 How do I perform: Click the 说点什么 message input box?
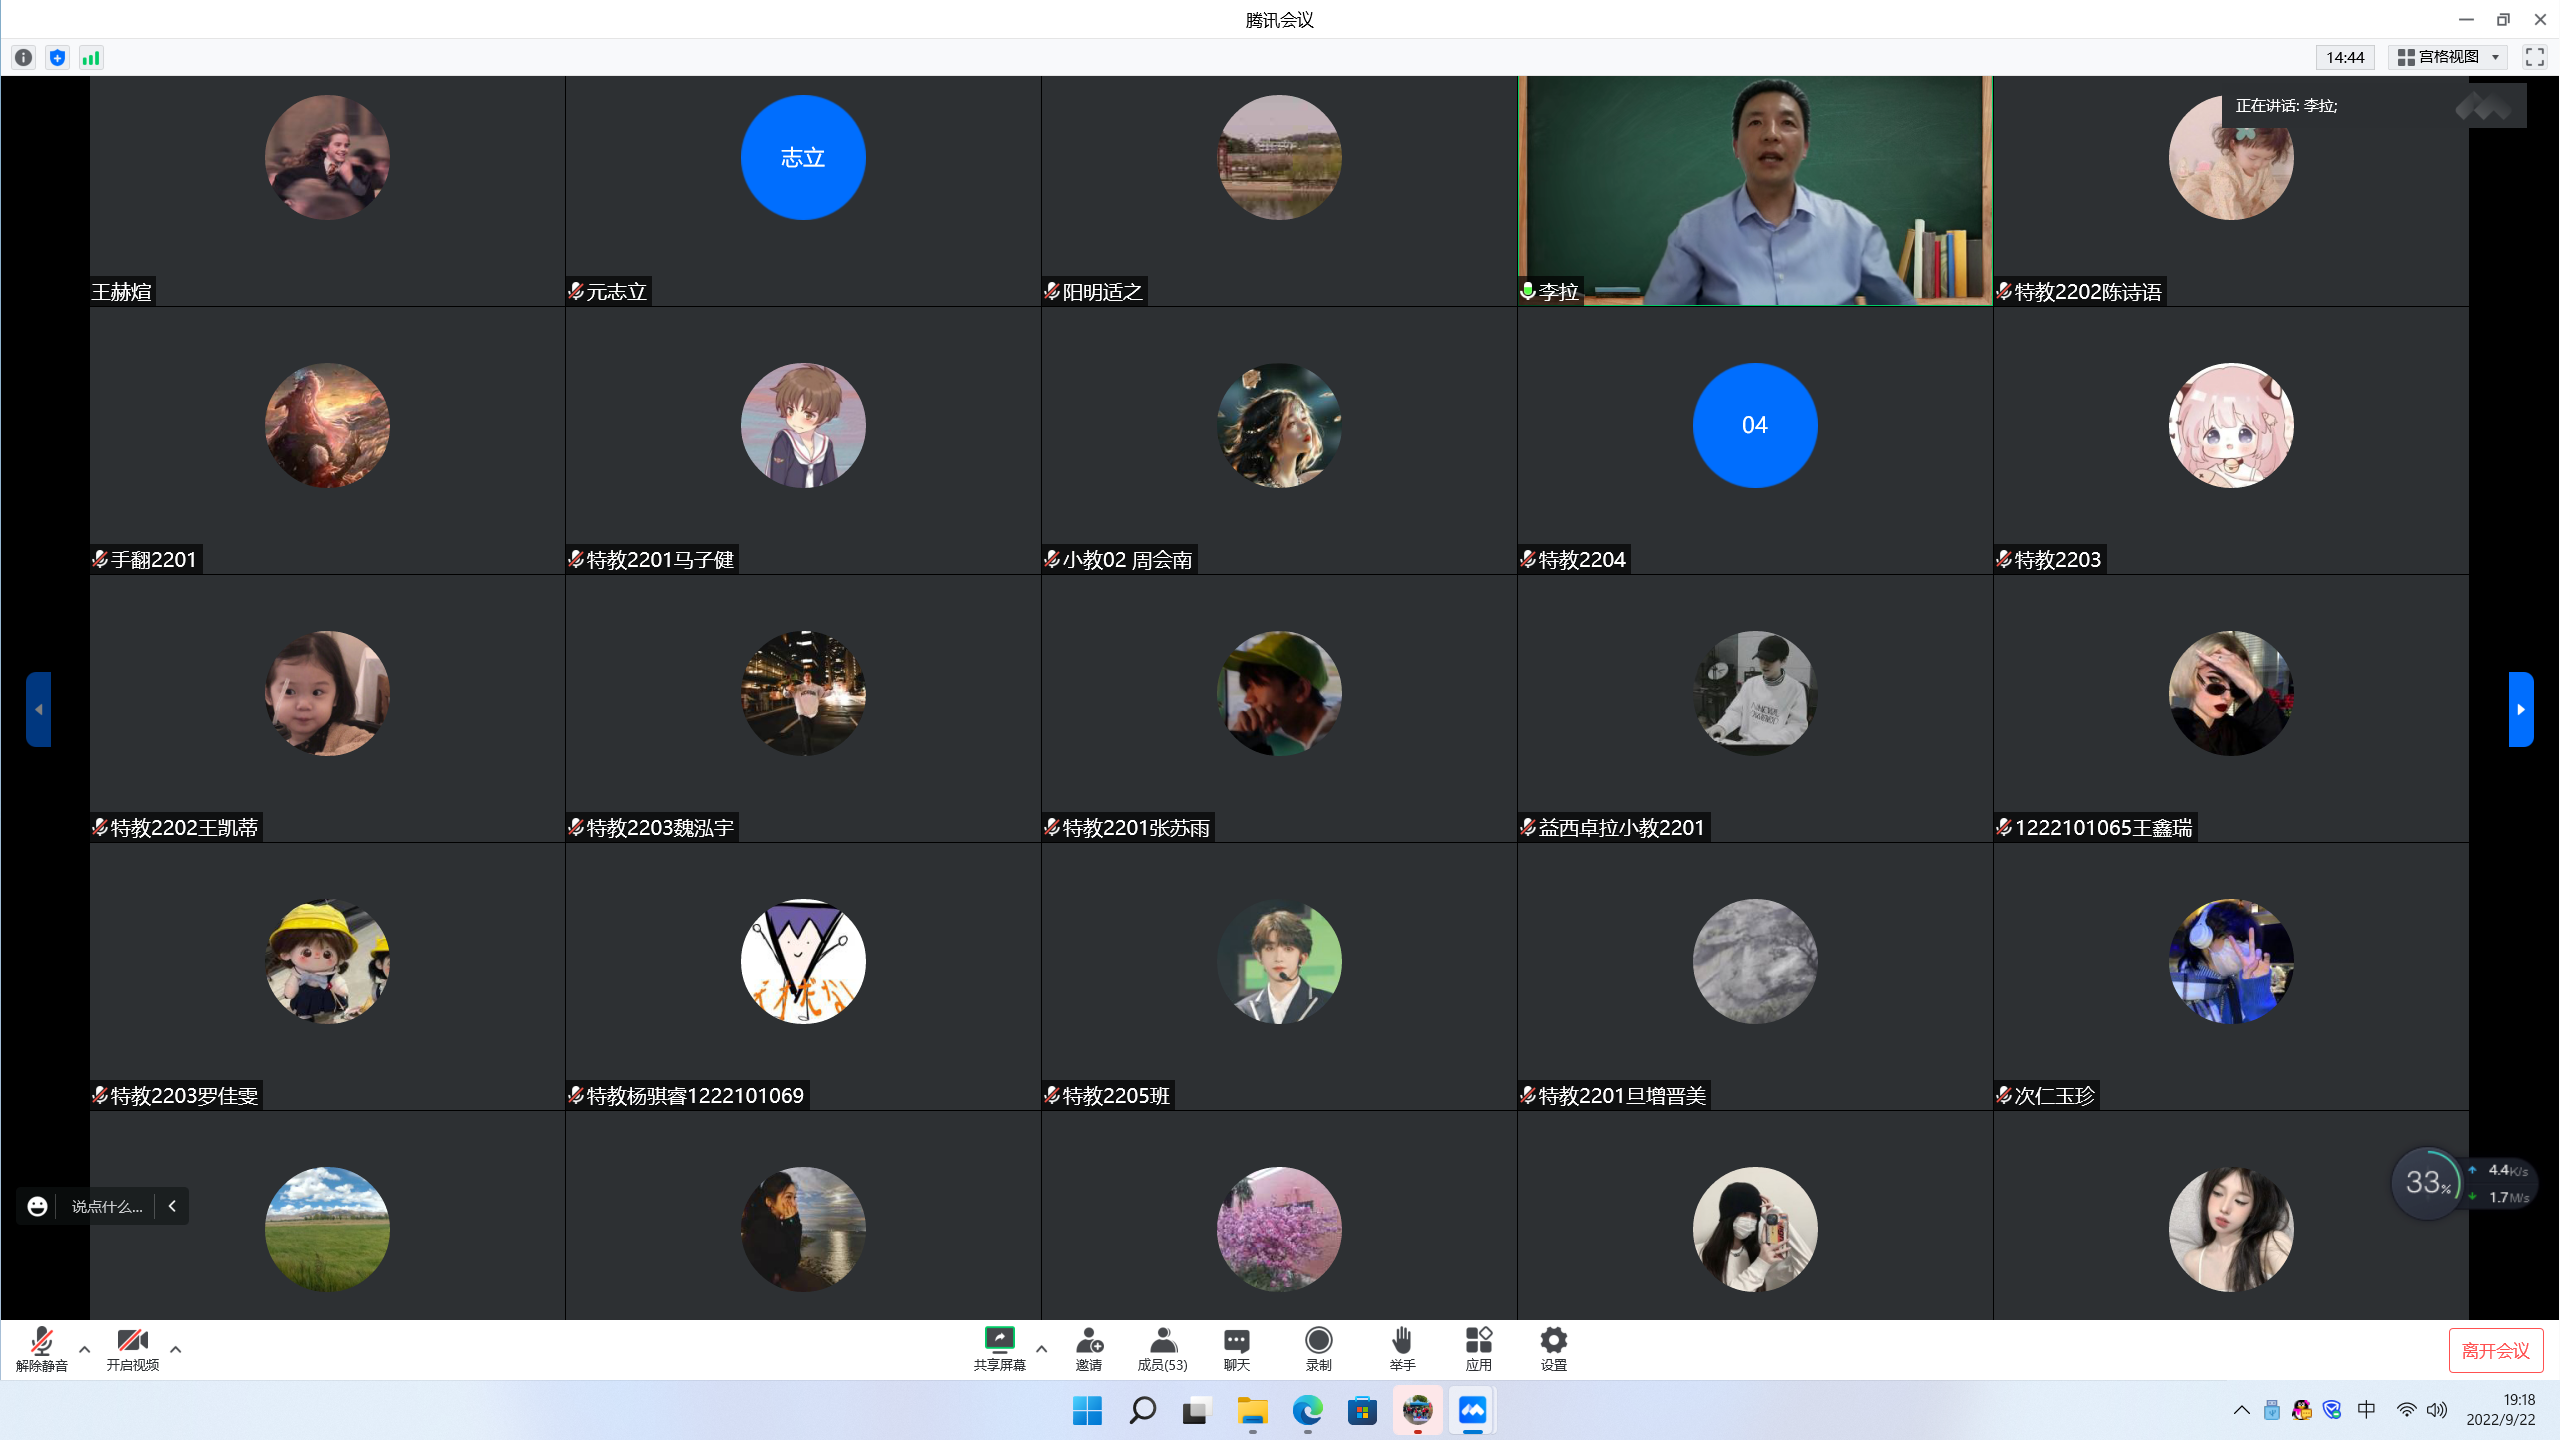coord(107,1206)
